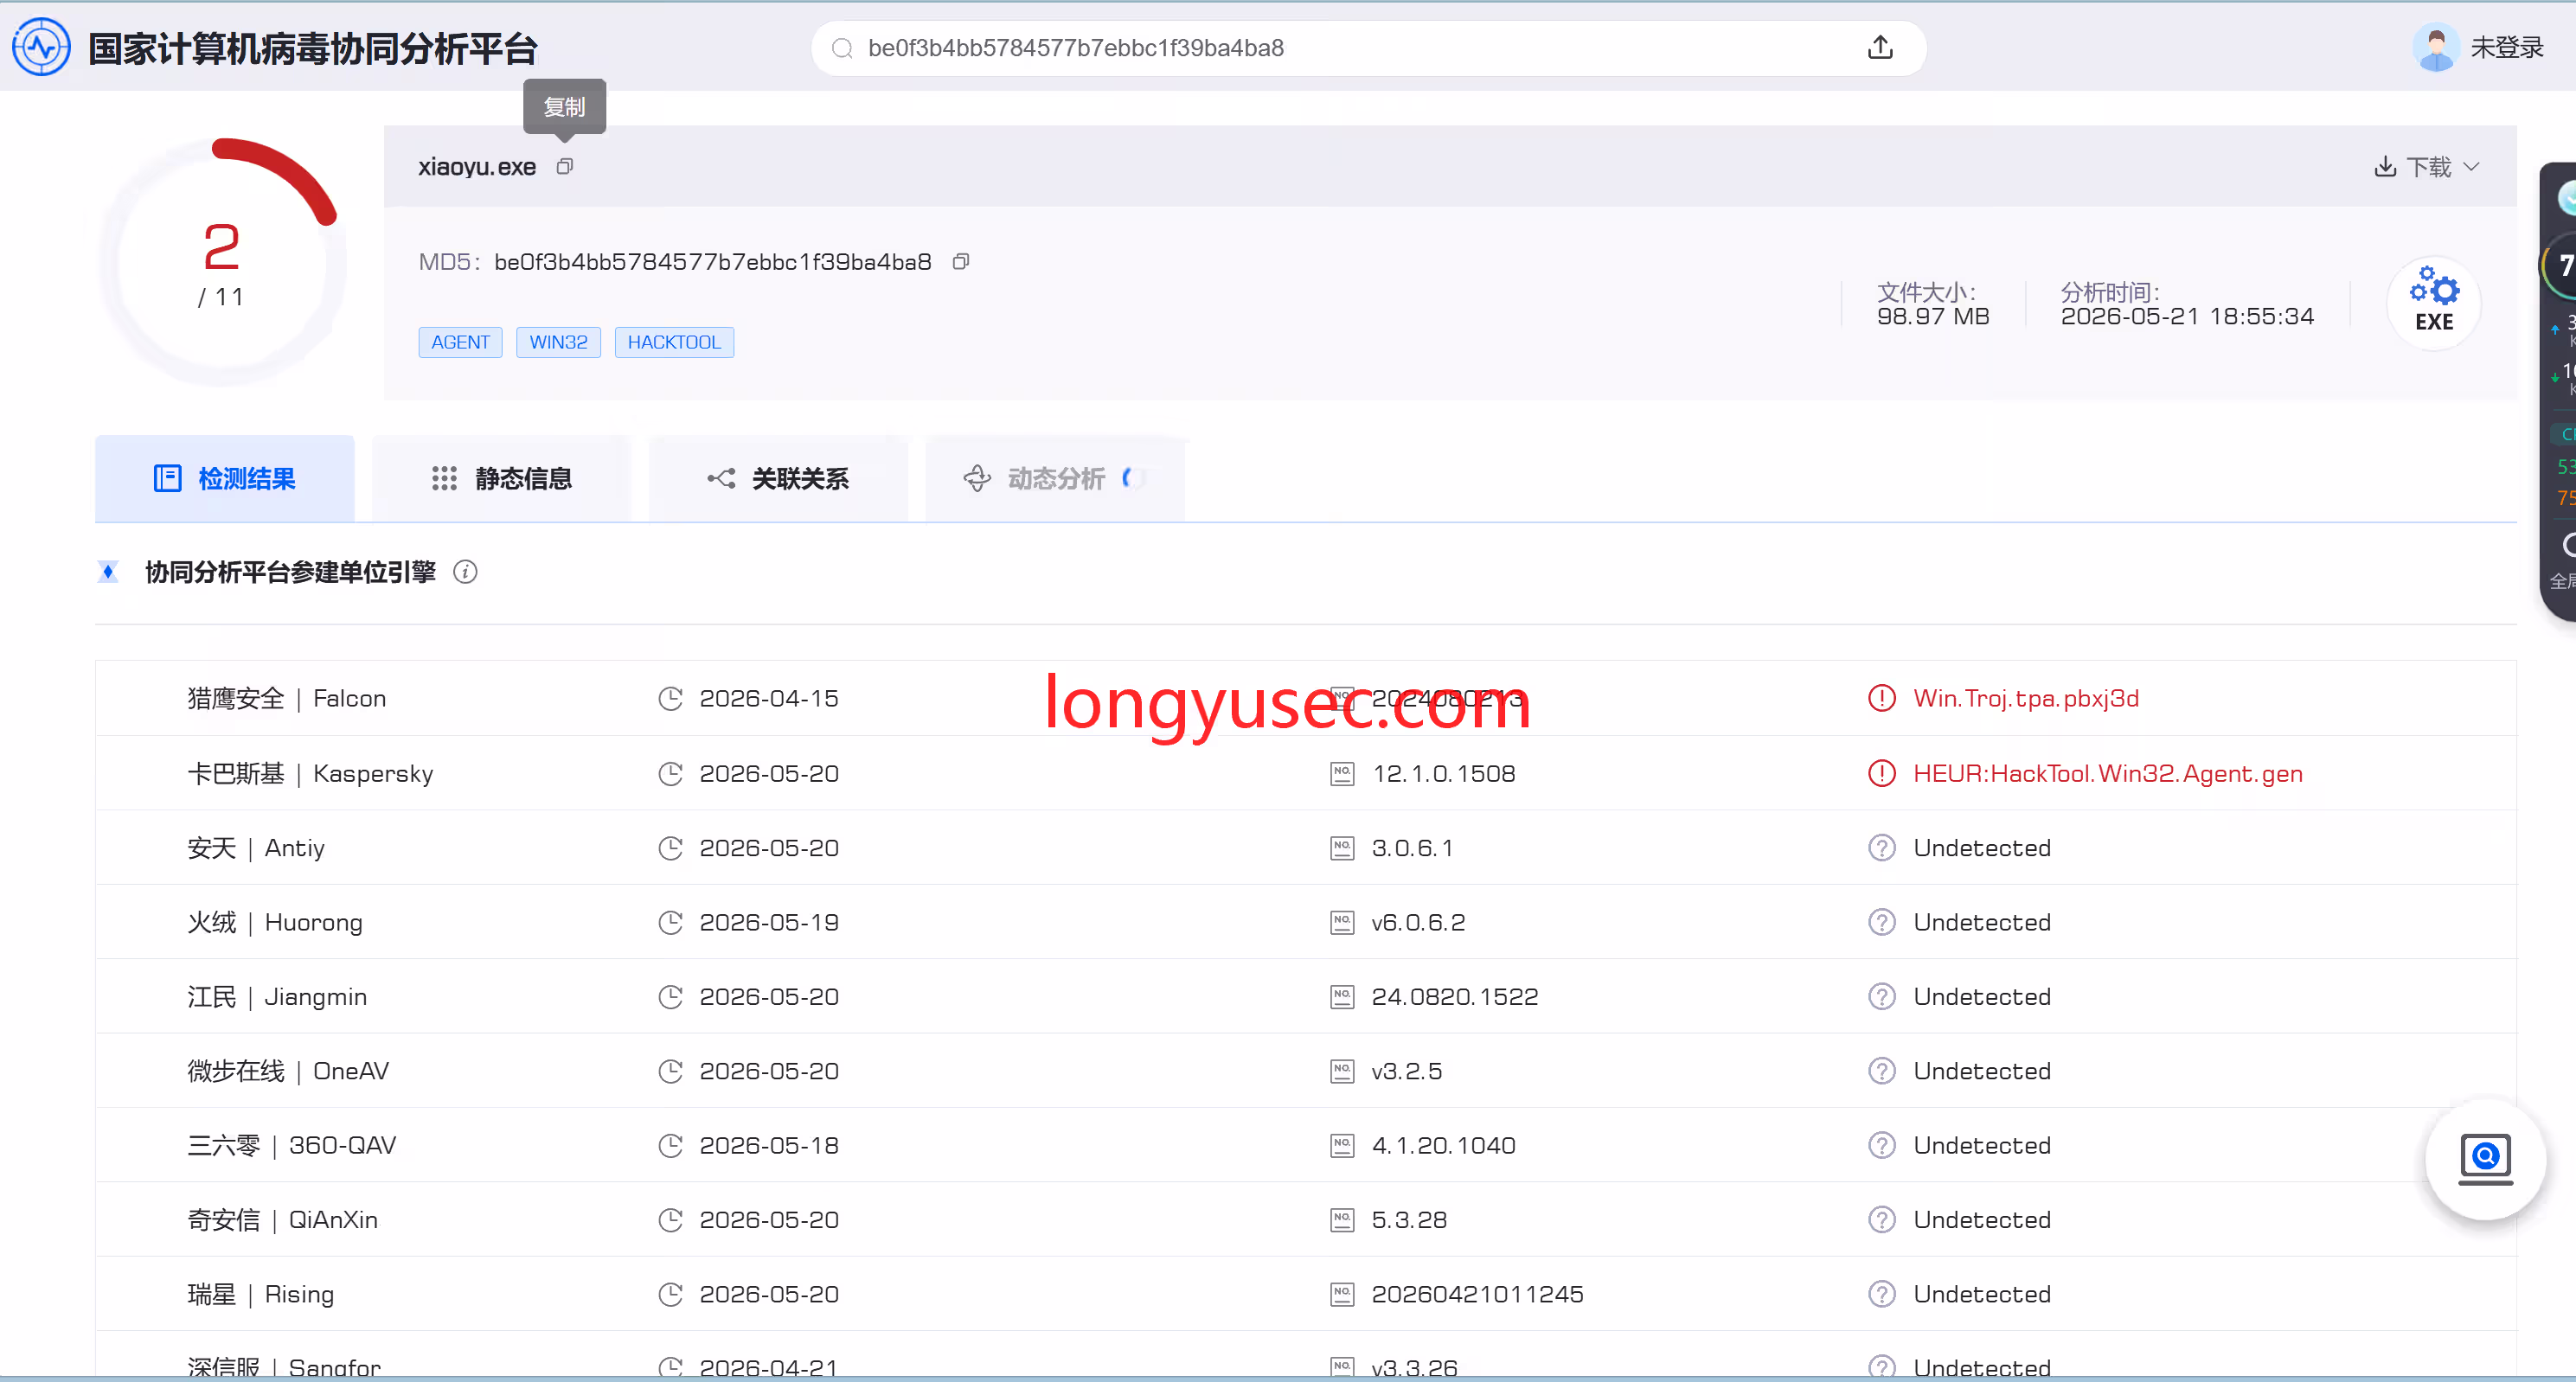Click the upload file icon in search bar

(x=1880, y=47)
